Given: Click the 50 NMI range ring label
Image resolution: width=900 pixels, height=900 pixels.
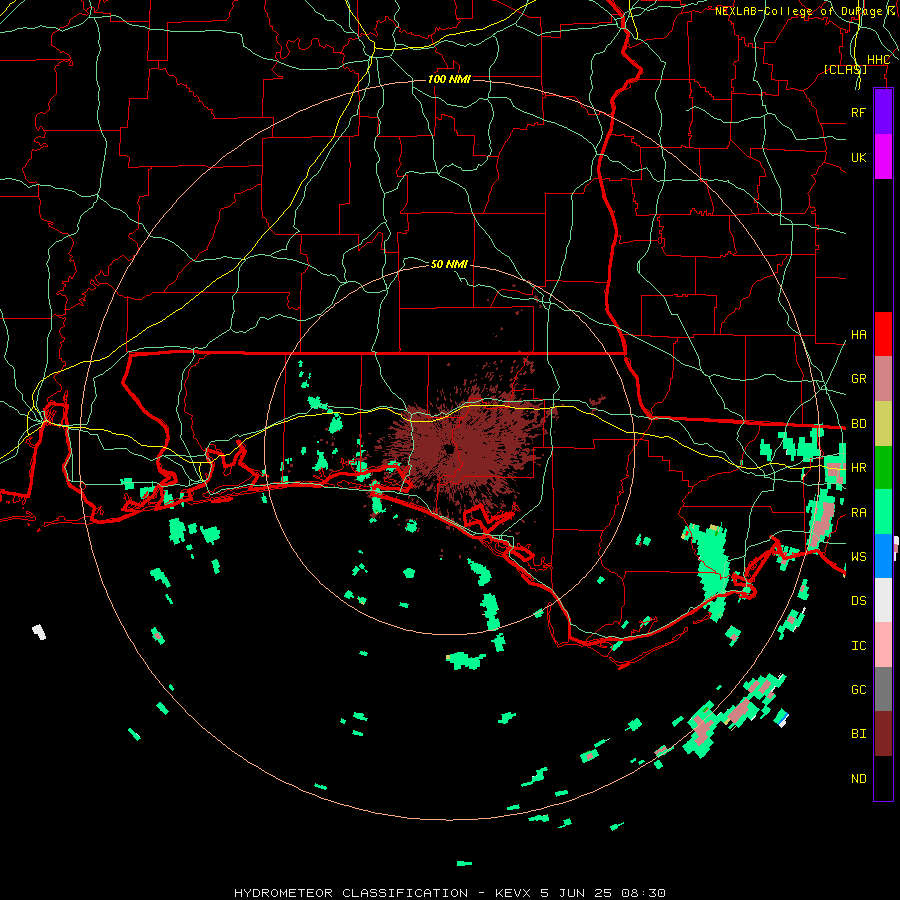Looking at the screenshot, I should pyautogui.click(x=449, y=264).
